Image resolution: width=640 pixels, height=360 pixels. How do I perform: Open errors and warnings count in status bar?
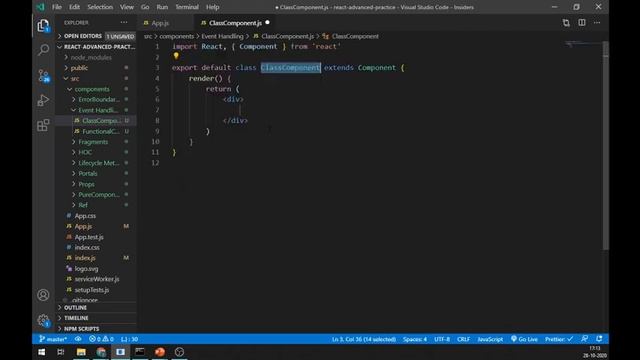tap(101, 339)
